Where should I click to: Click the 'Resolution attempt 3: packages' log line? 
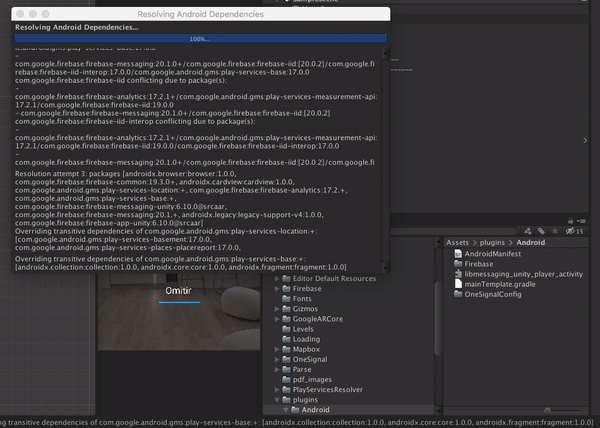[126, 174]
